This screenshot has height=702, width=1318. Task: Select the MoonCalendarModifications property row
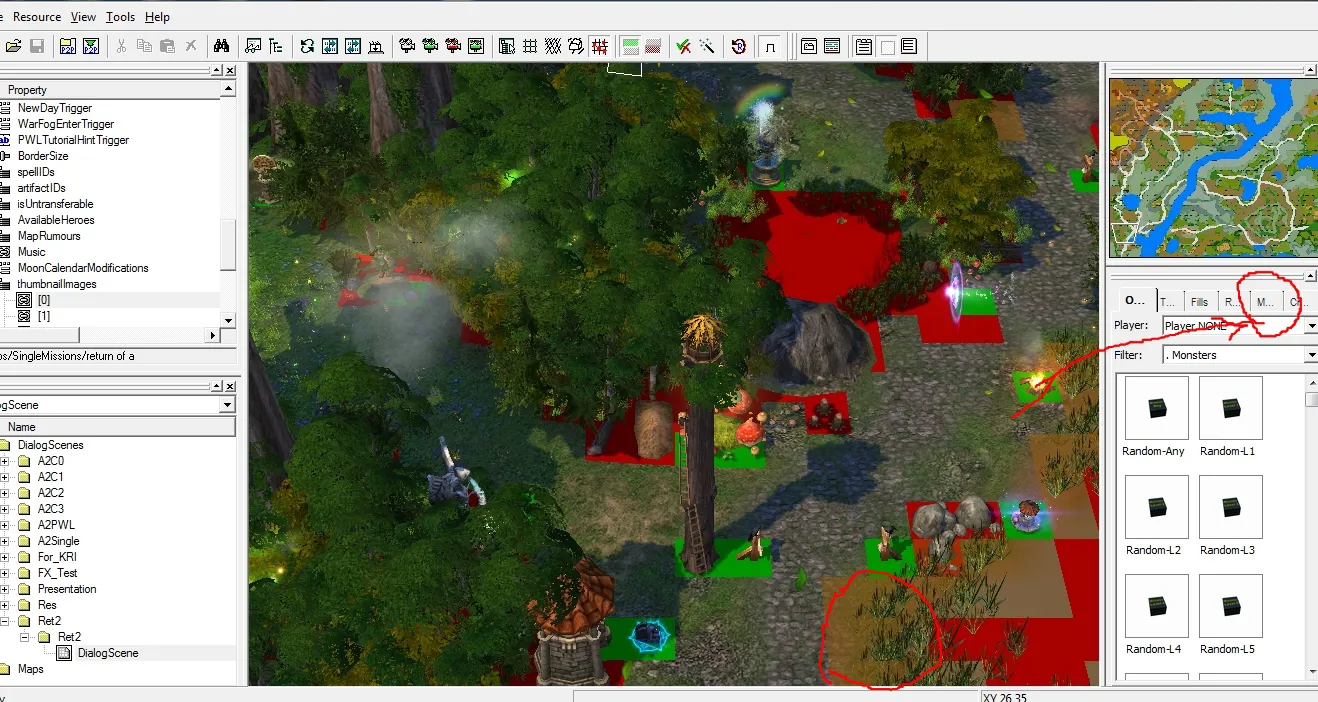pos(83,268)
